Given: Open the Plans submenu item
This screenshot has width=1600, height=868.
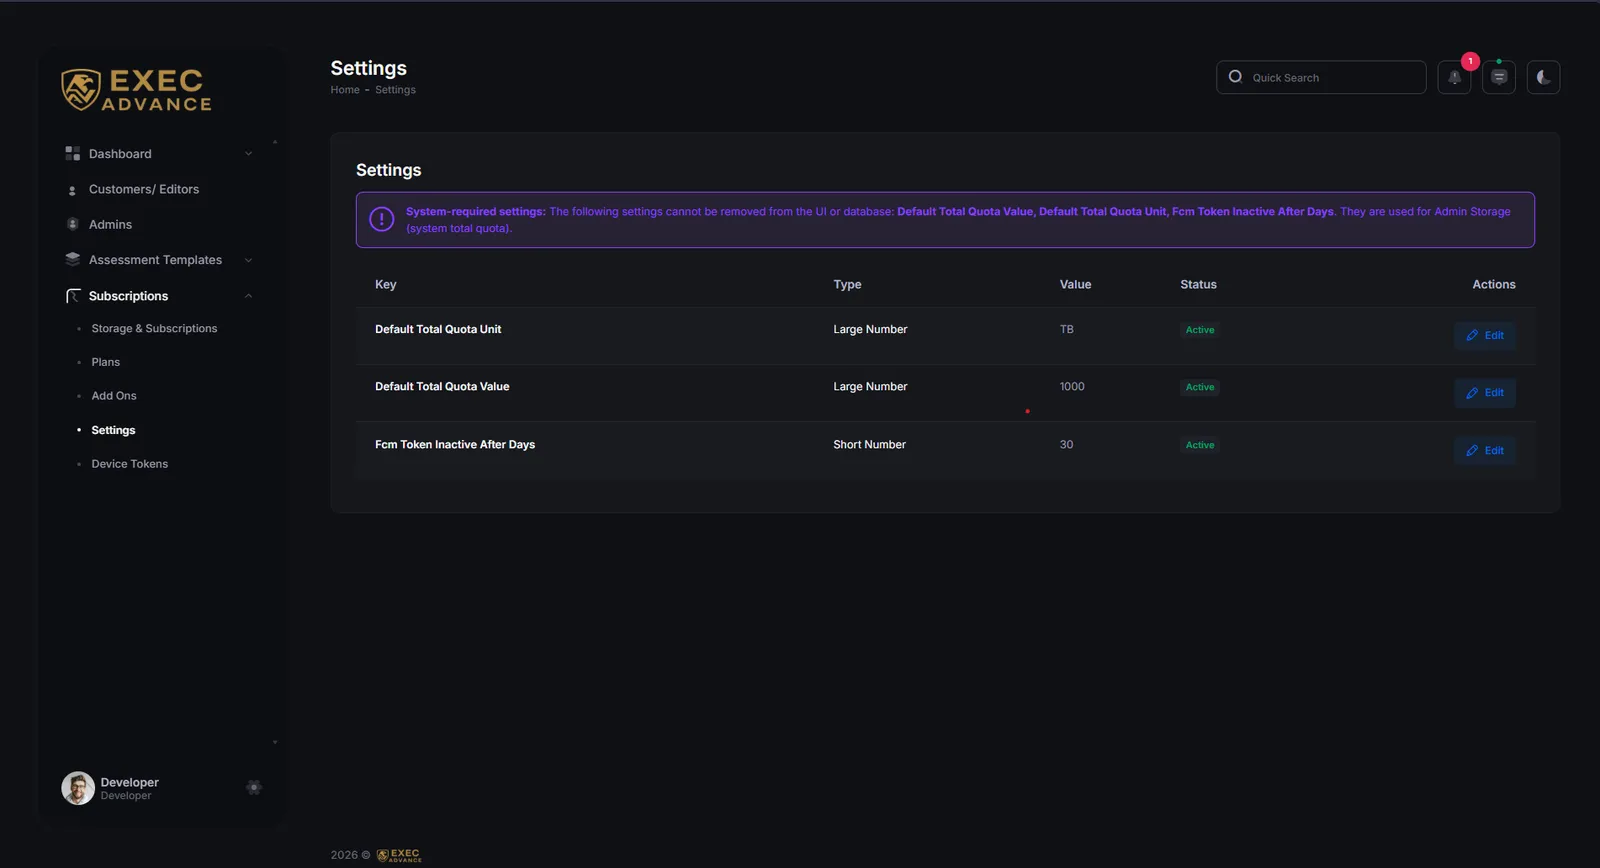Looking at the screenshot, I should 106,362.
